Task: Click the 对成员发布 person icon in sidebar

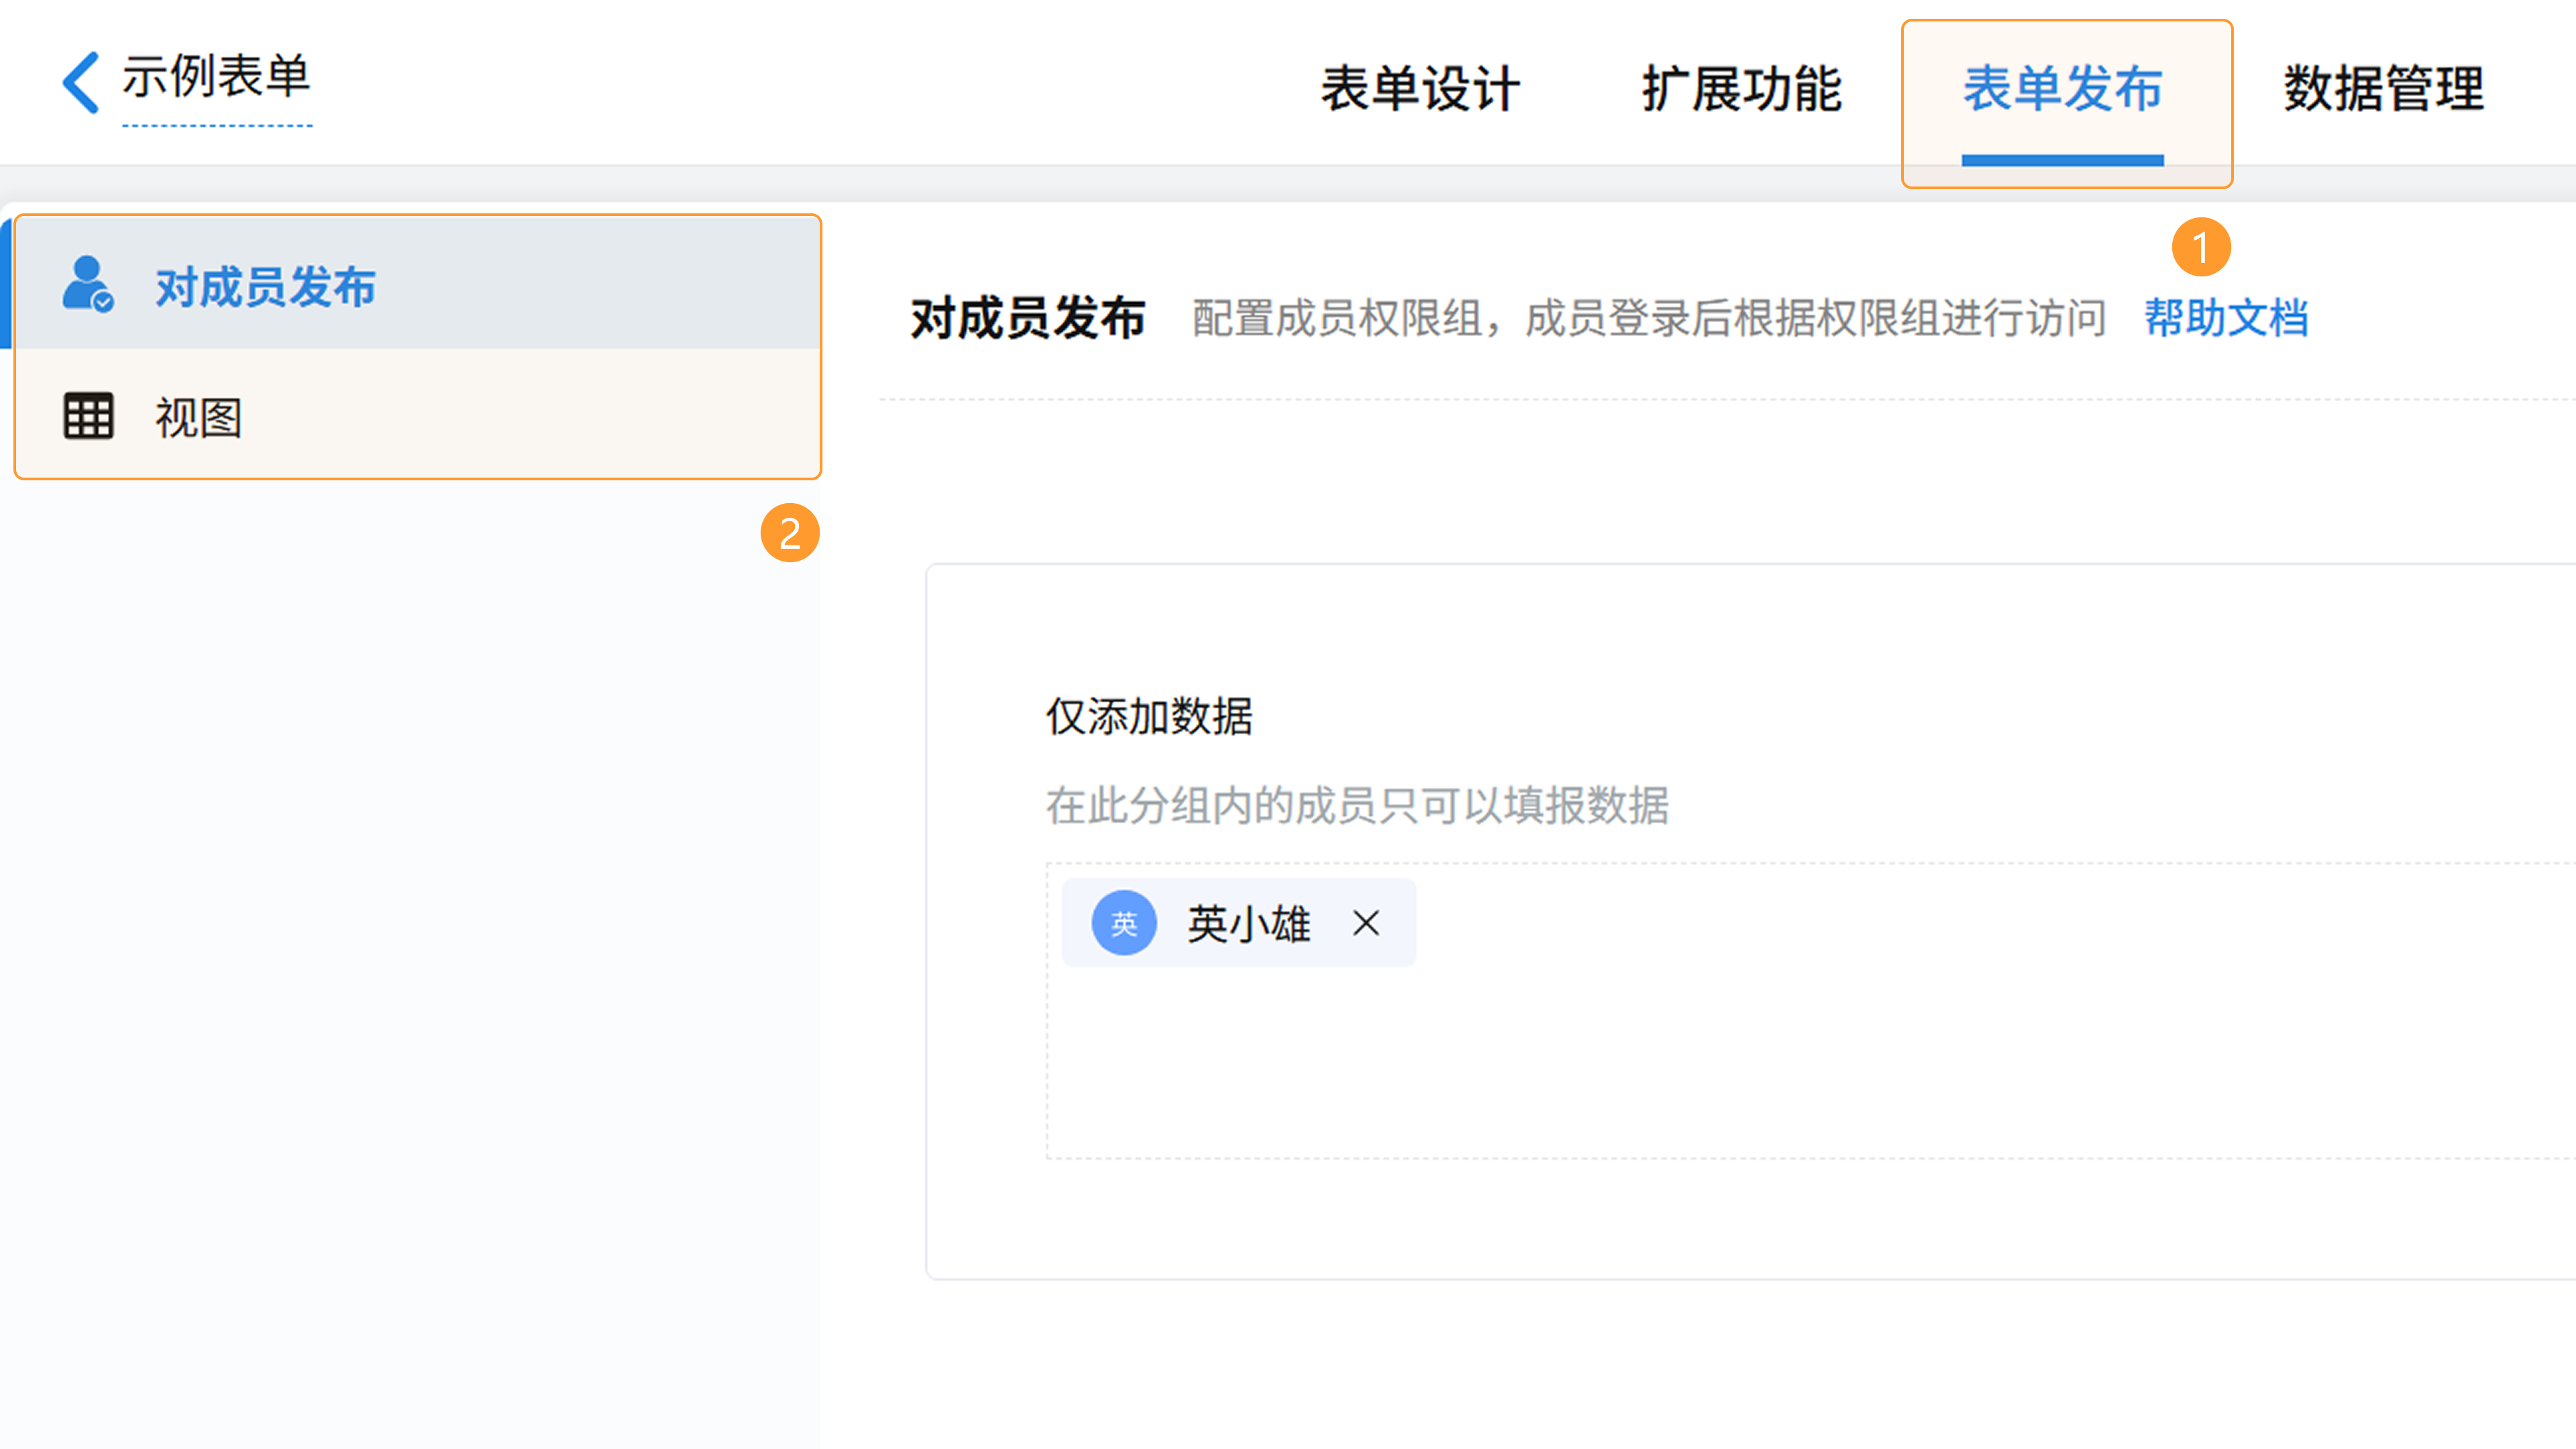Action: [x=87, y=285]
